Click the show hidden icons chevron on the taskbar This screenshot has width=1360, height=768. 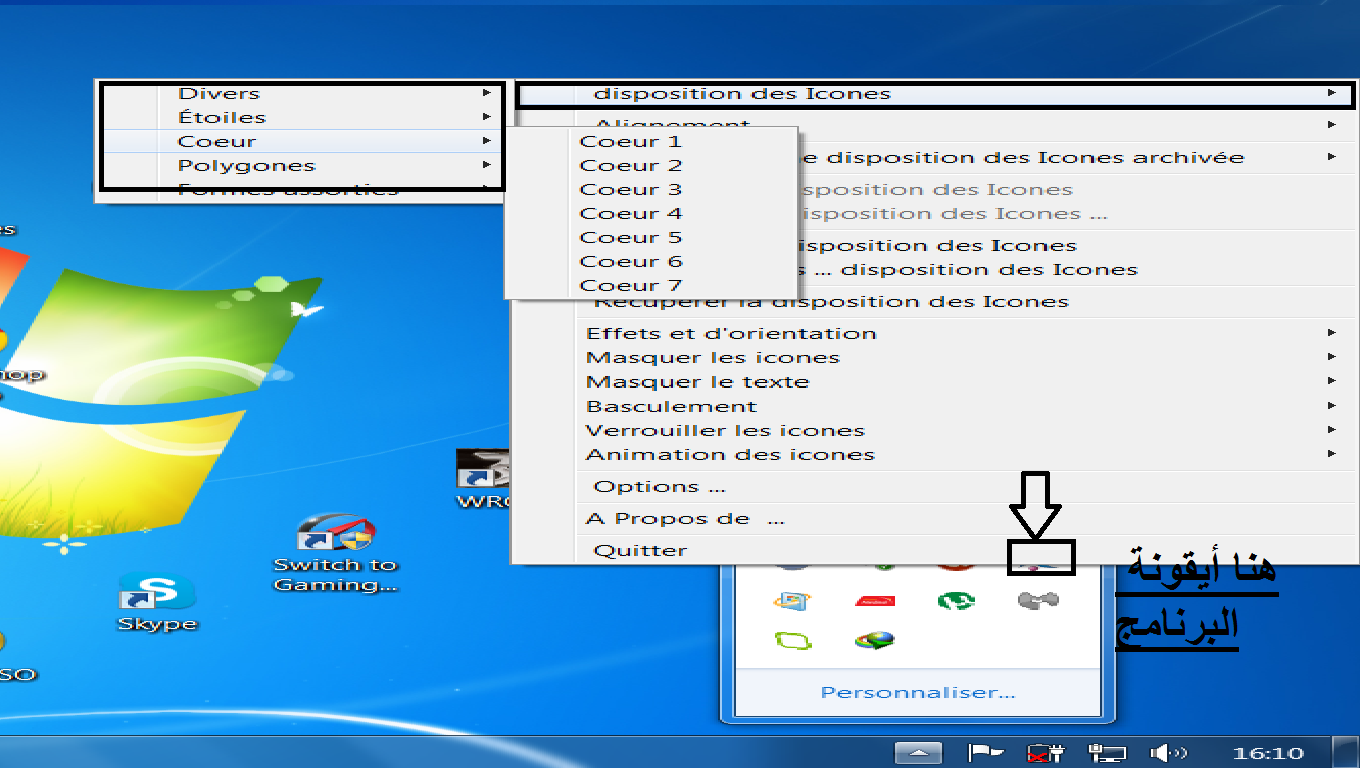point(917,751)
